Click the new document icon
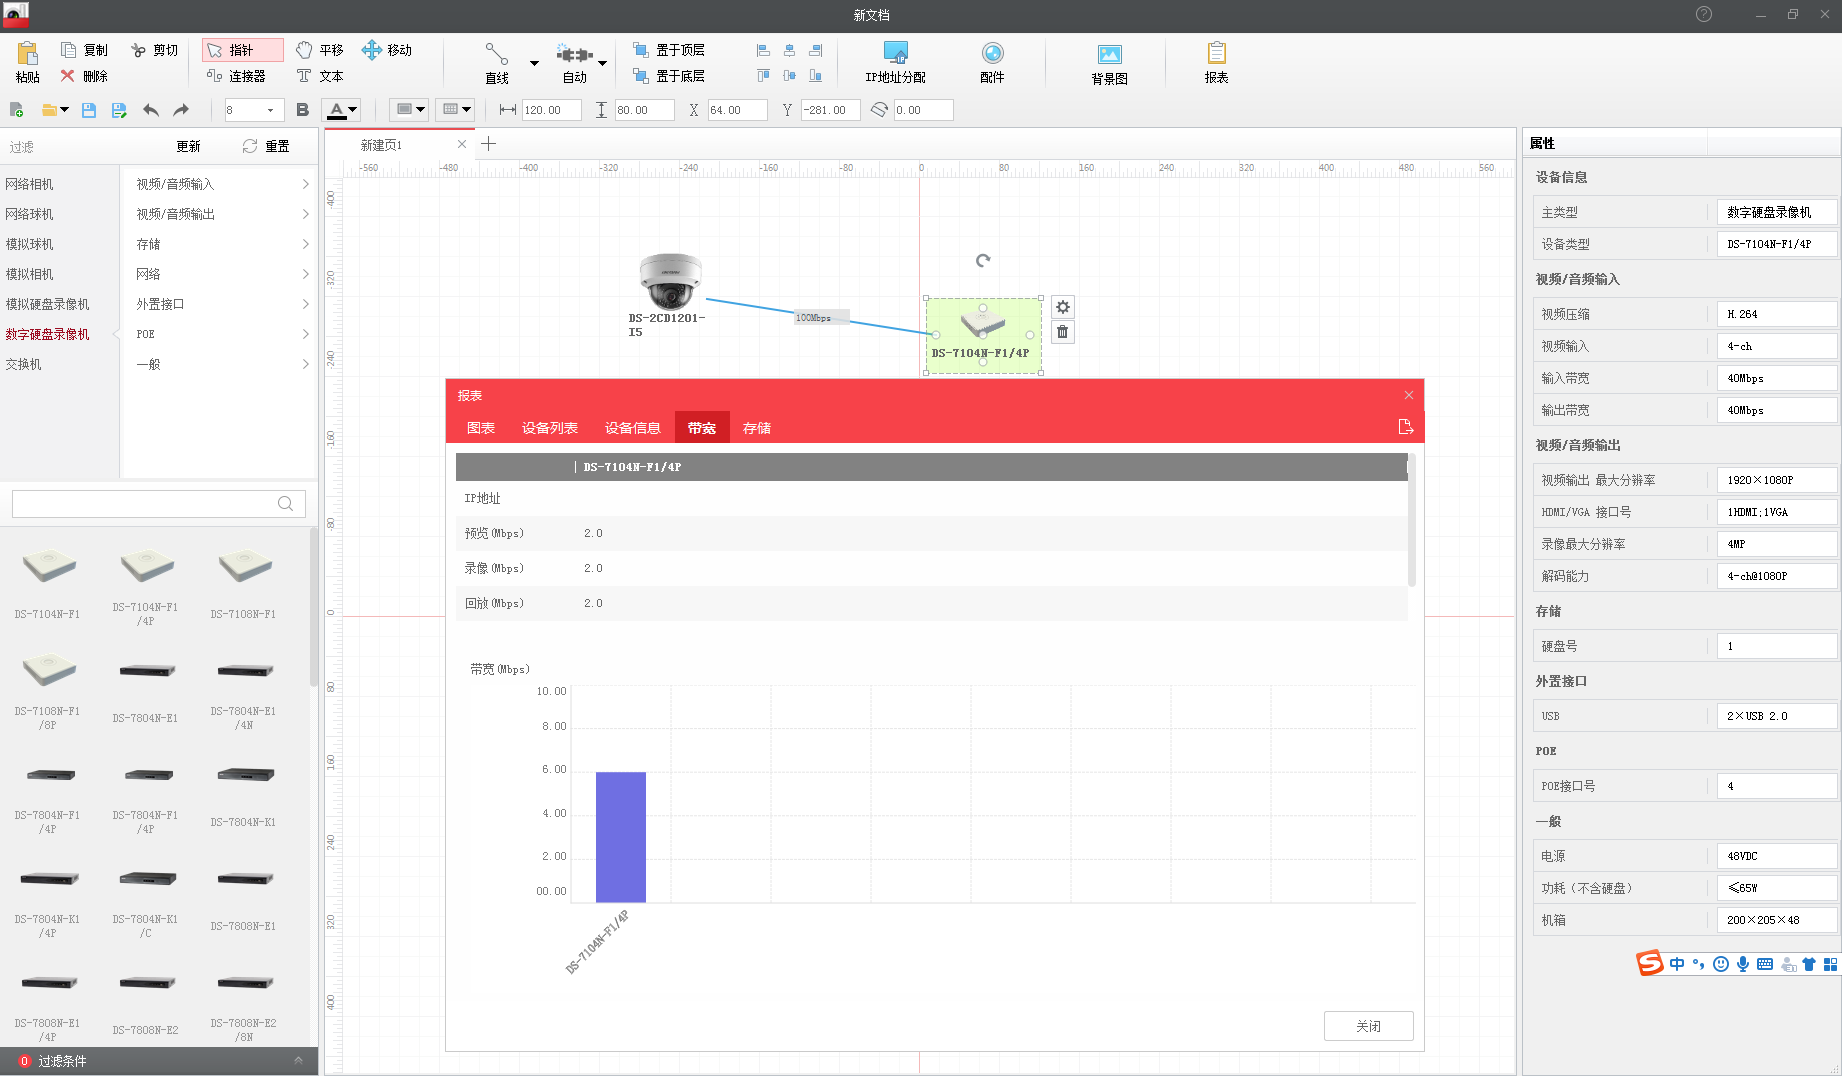Viewport: 1842px width, 1076px height. pyautogui.click(x=17, y=110)
